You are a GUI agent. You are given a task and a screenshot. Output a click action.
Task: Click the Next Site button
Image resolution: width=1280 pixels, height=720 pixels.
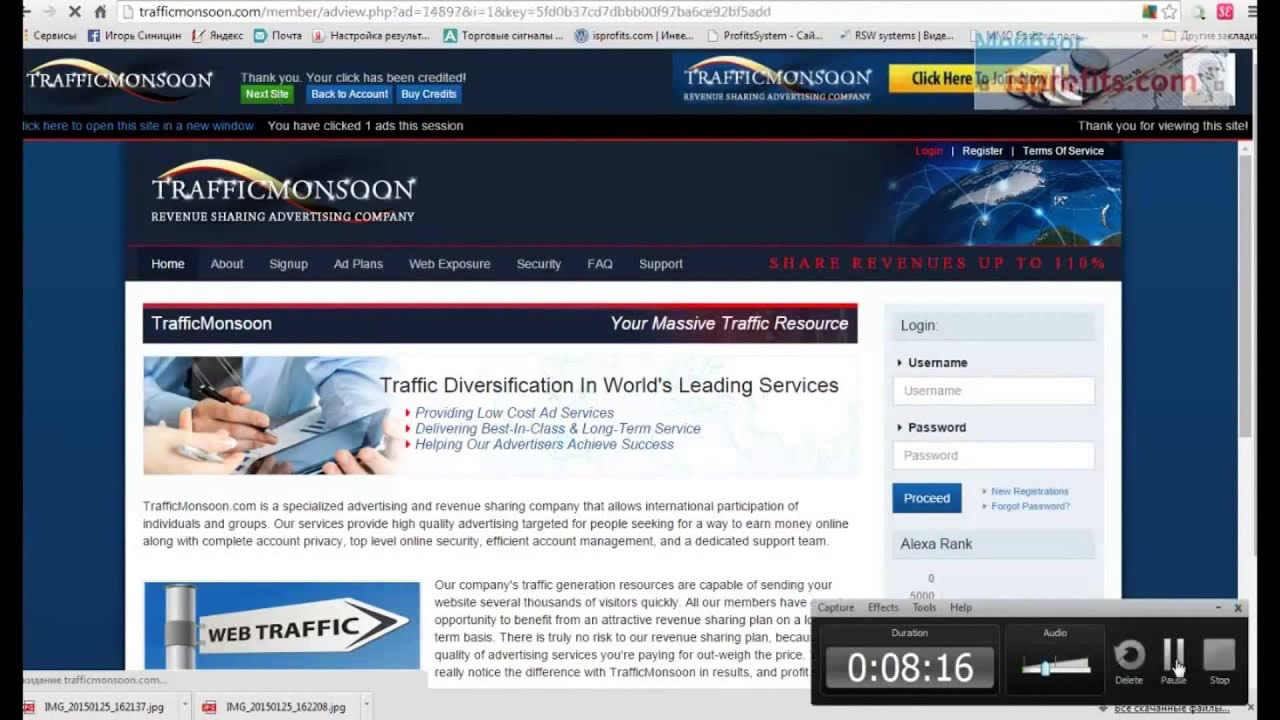pyautogui.click(x=267, y=94)
